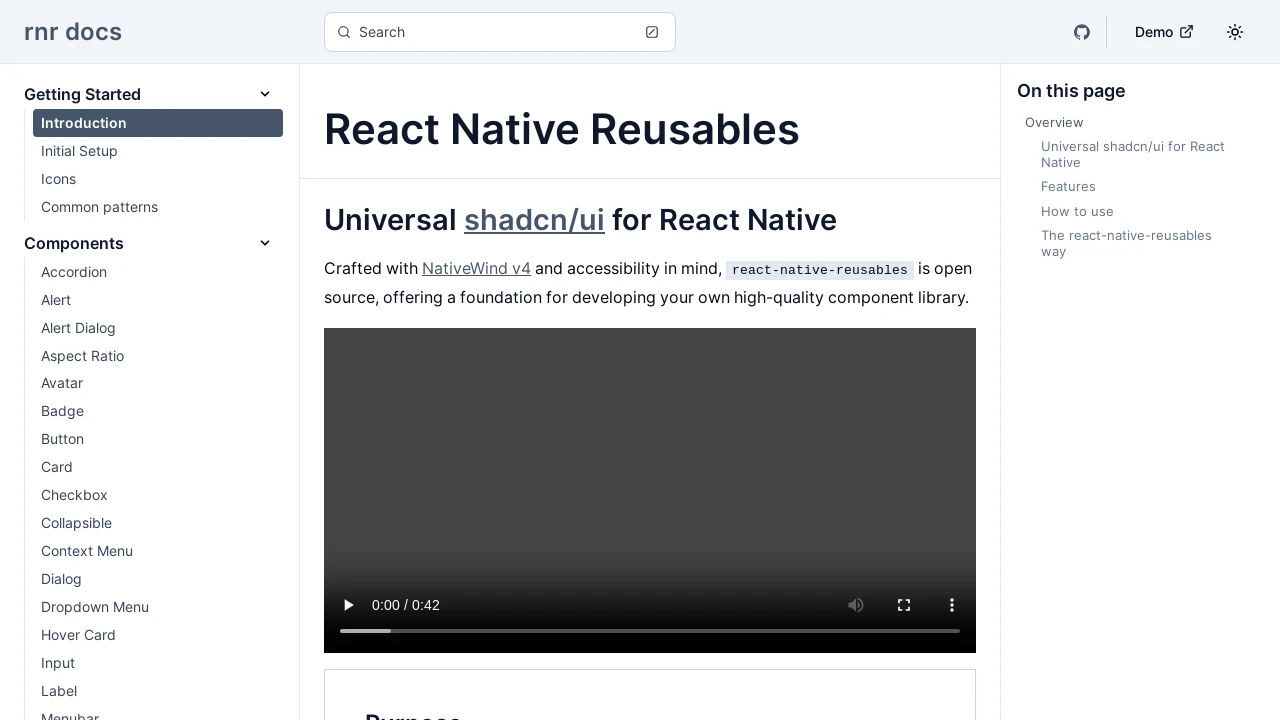Open the Demo link
The height and width of the screenshot is (720, 1280).
[1164, 32]
